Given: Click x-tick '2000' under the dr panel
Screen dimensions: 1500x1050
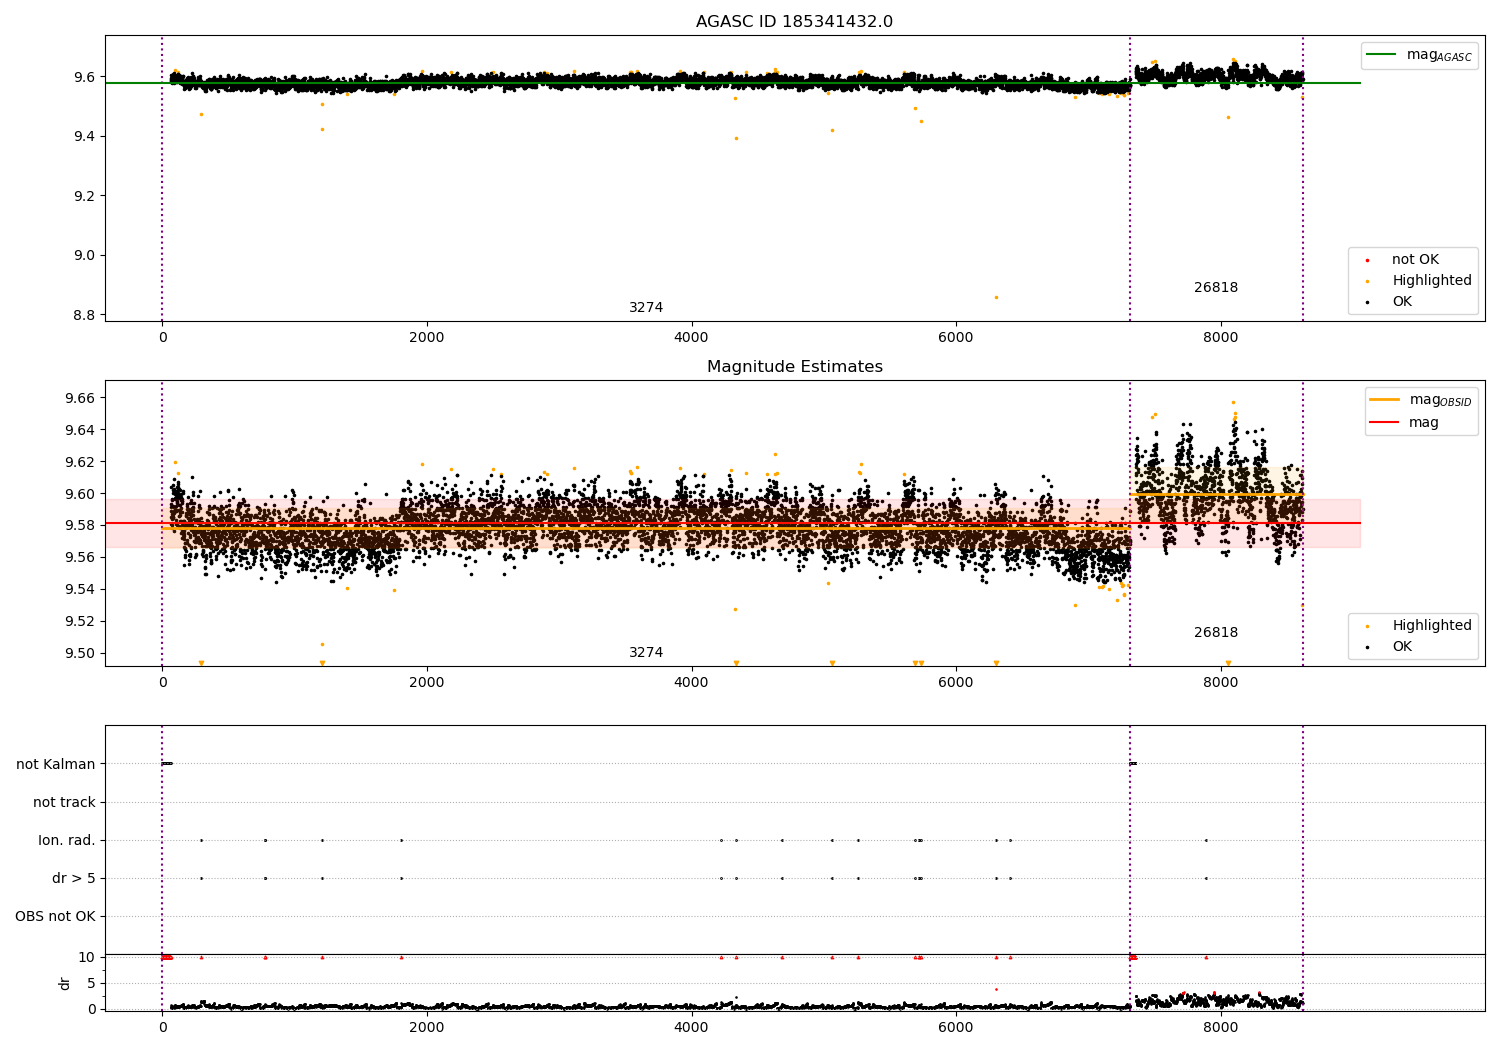Looking at the screenshot, I should pos(427,1028).
